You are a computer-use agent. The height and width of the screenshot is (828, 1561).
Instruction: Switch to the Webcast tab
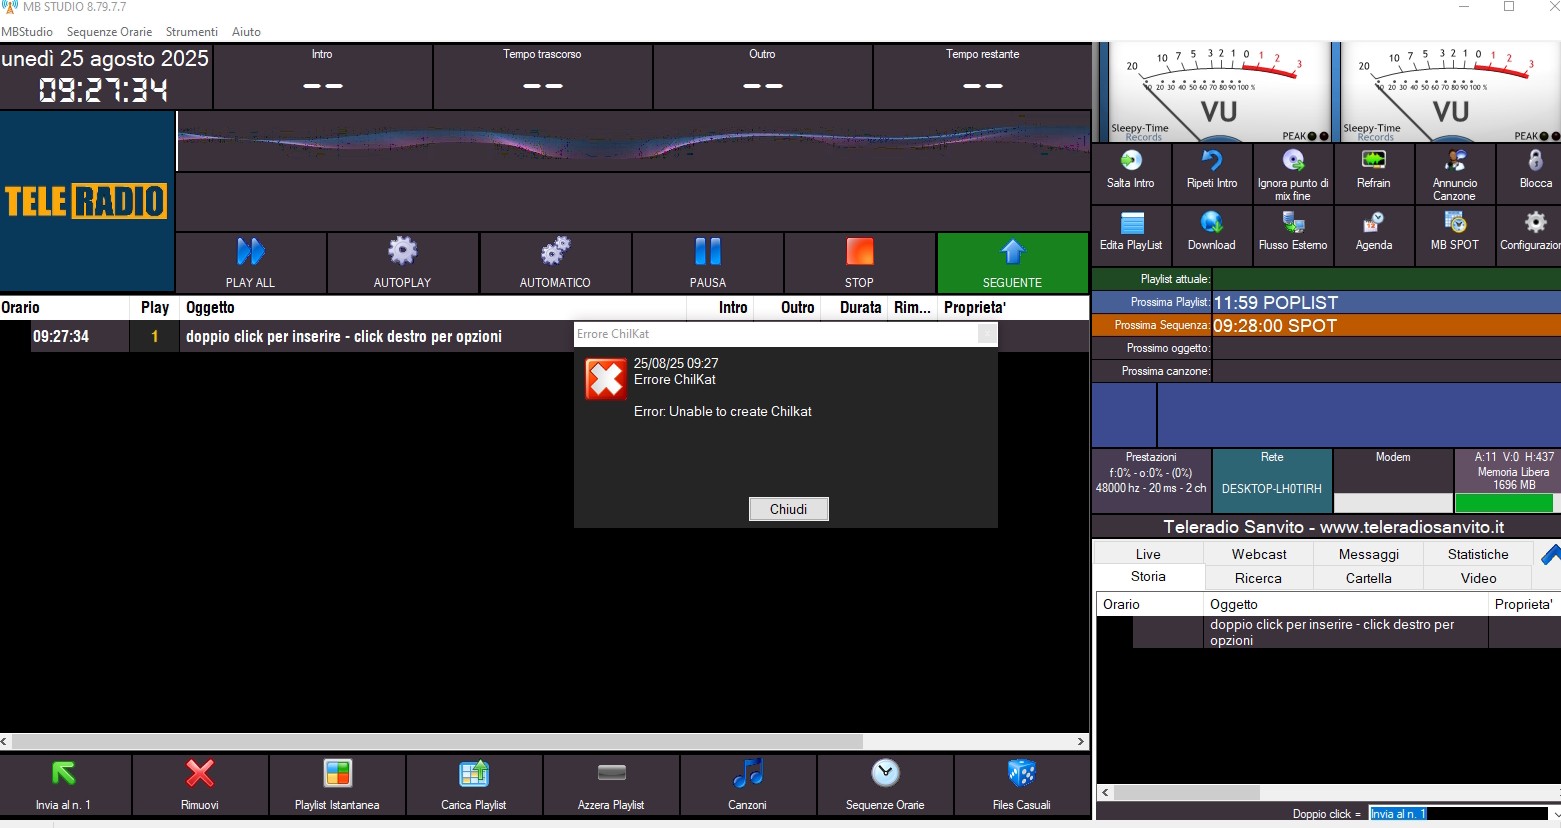1259,554
